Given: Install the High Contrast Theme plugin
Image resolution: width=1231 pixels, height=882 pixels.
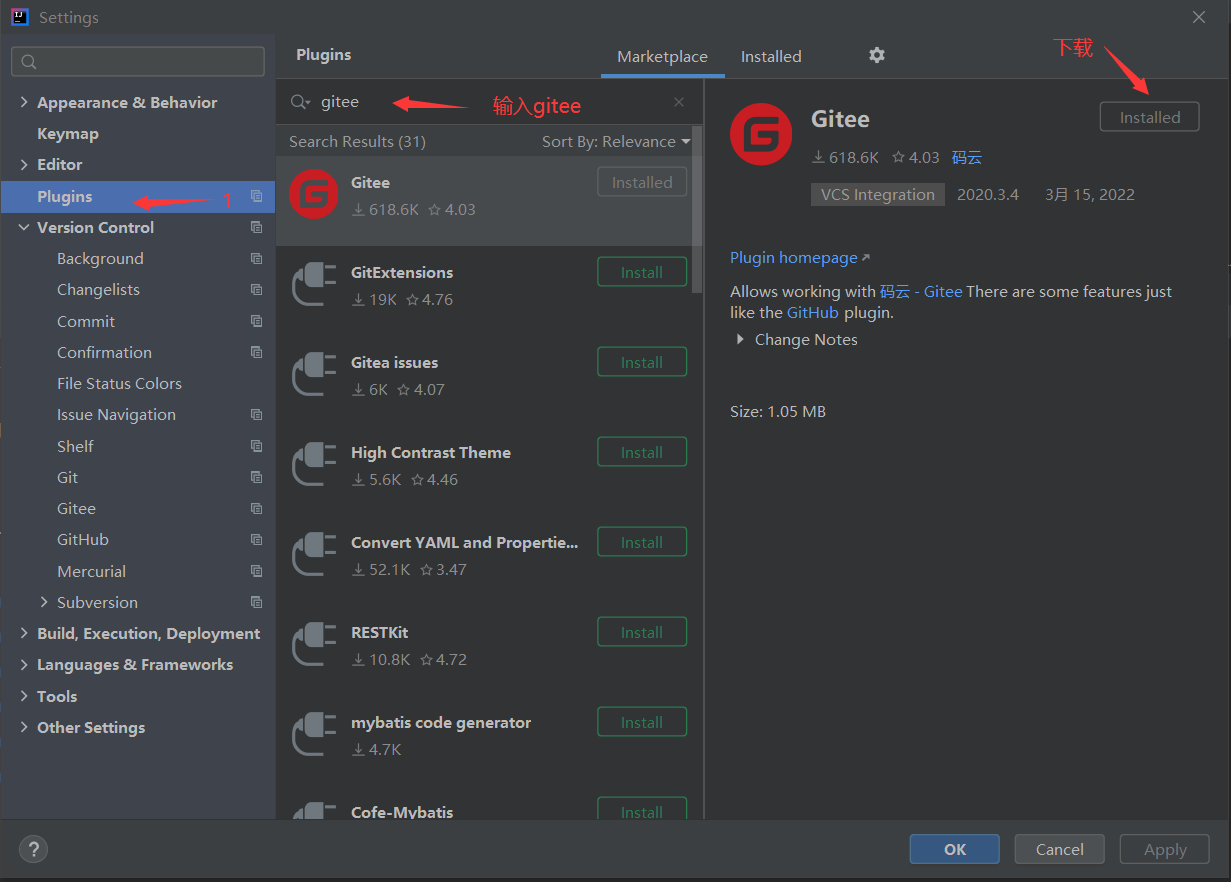Looking at the screenshot, I should pos(642,452).
